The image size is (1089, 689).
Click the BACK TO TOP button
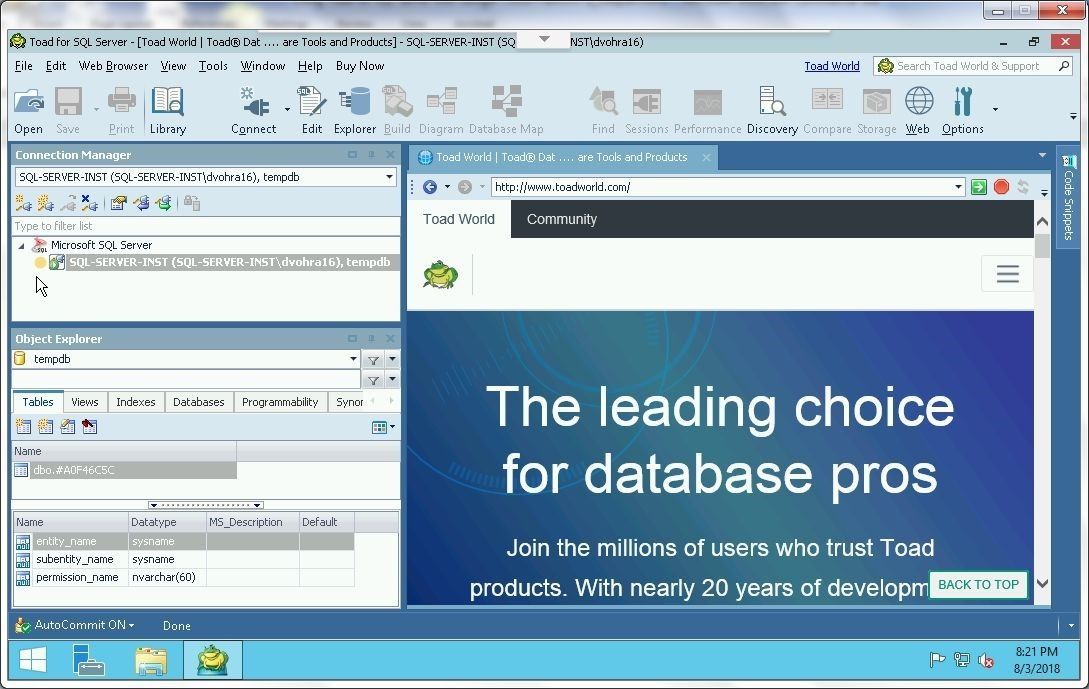[978, 585]
